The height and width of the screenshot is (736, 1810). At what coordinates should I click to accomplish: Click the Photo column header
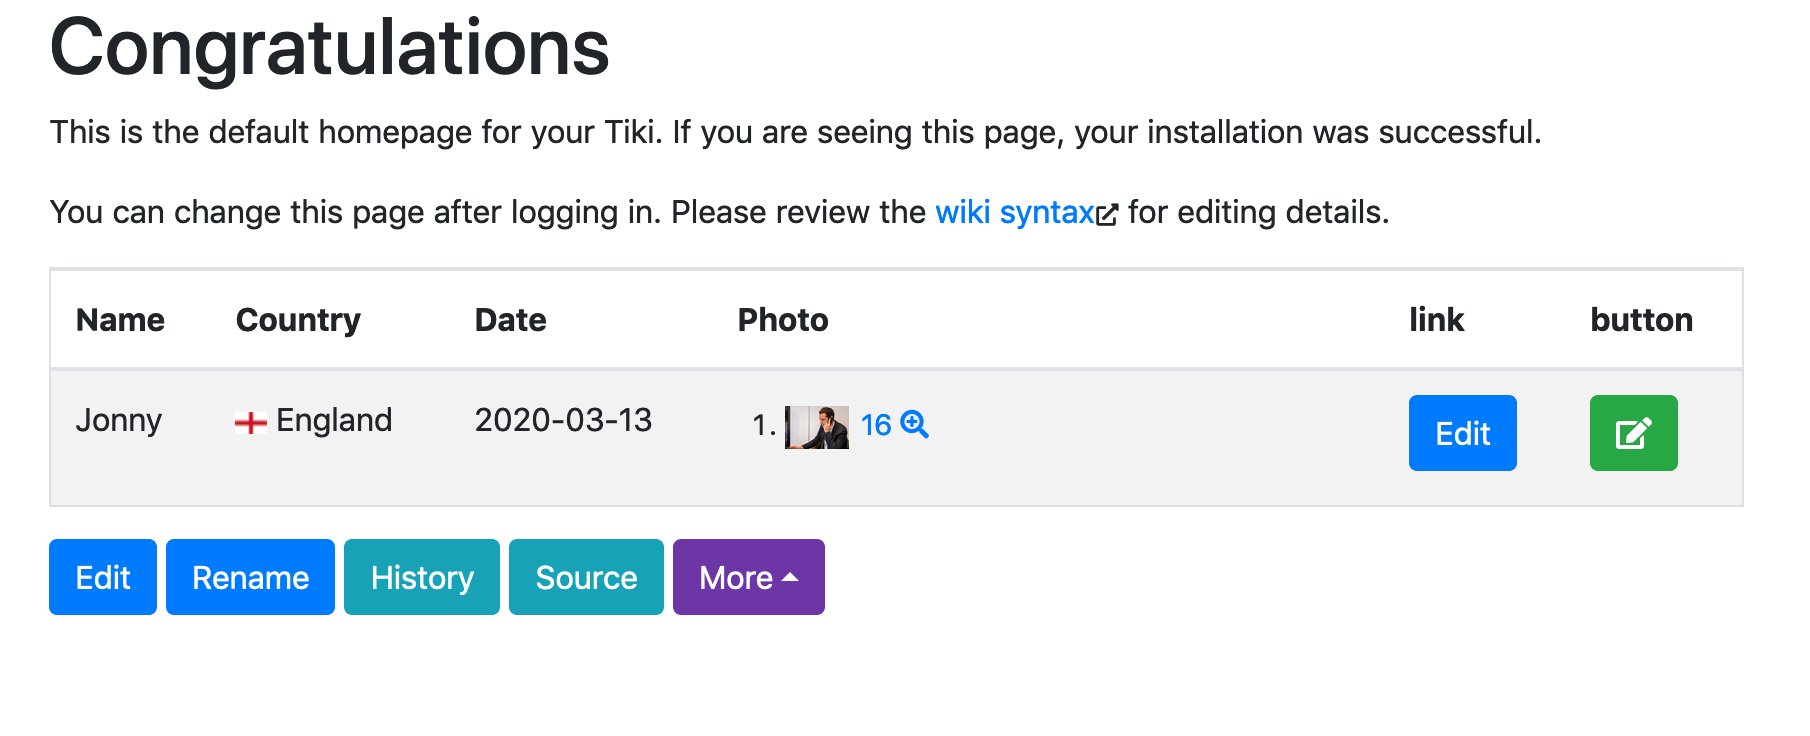tap(783, 320)
